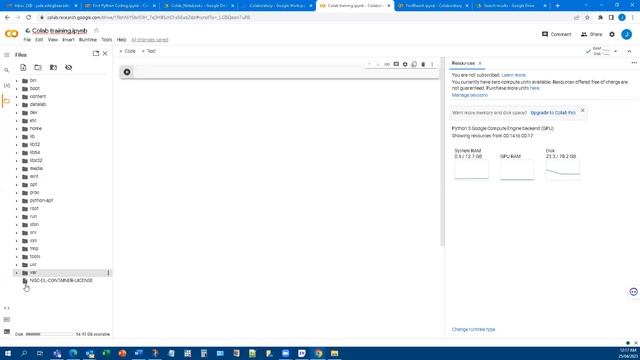
Task: Click the Share button
Action: [x=591, y=34]
